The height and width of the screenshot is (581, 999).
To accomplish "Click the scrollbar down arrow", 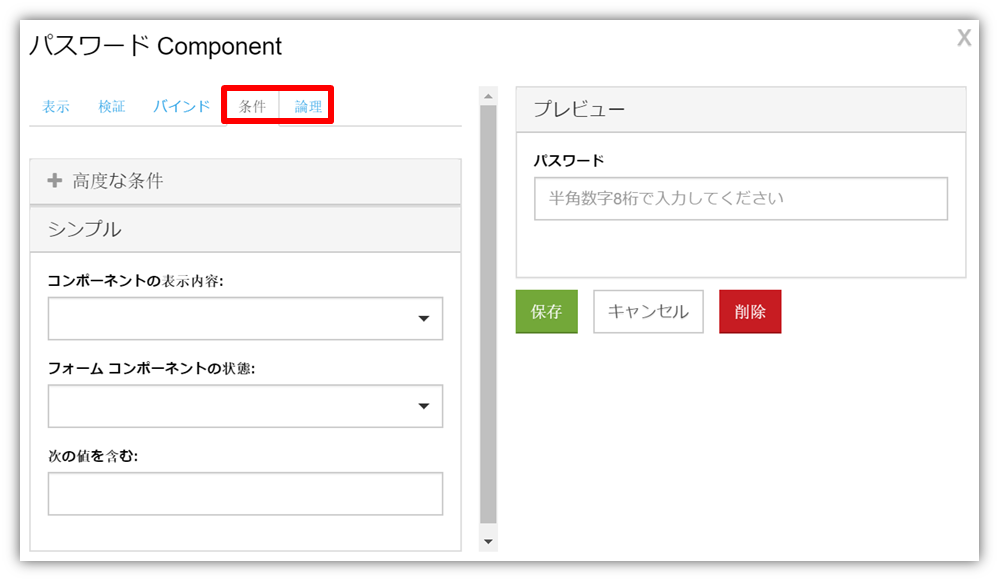I will click(x=488, y=542).
